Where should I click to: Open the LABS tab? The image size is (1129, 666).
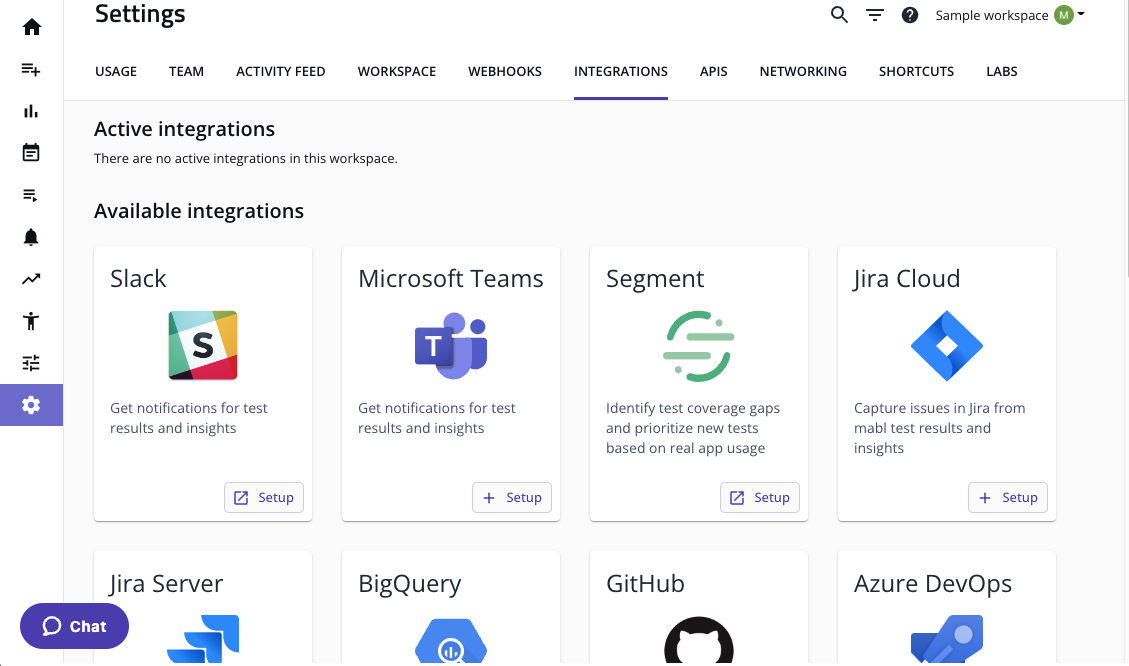pyautogui.click(x=1002, y=71)
